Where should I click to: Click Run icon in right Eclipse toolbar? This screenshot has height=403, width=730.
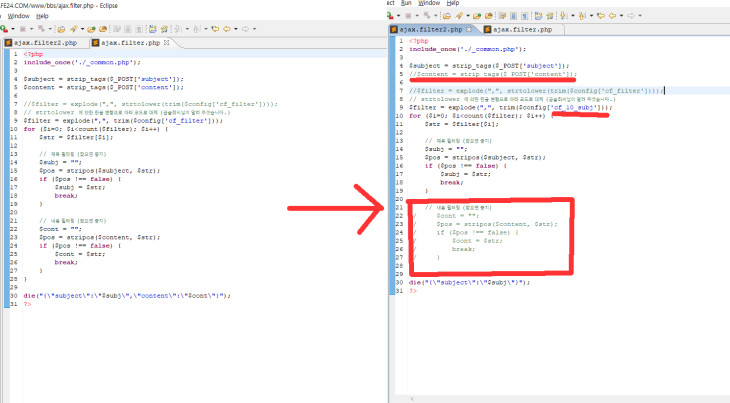[x=392, y=16]
